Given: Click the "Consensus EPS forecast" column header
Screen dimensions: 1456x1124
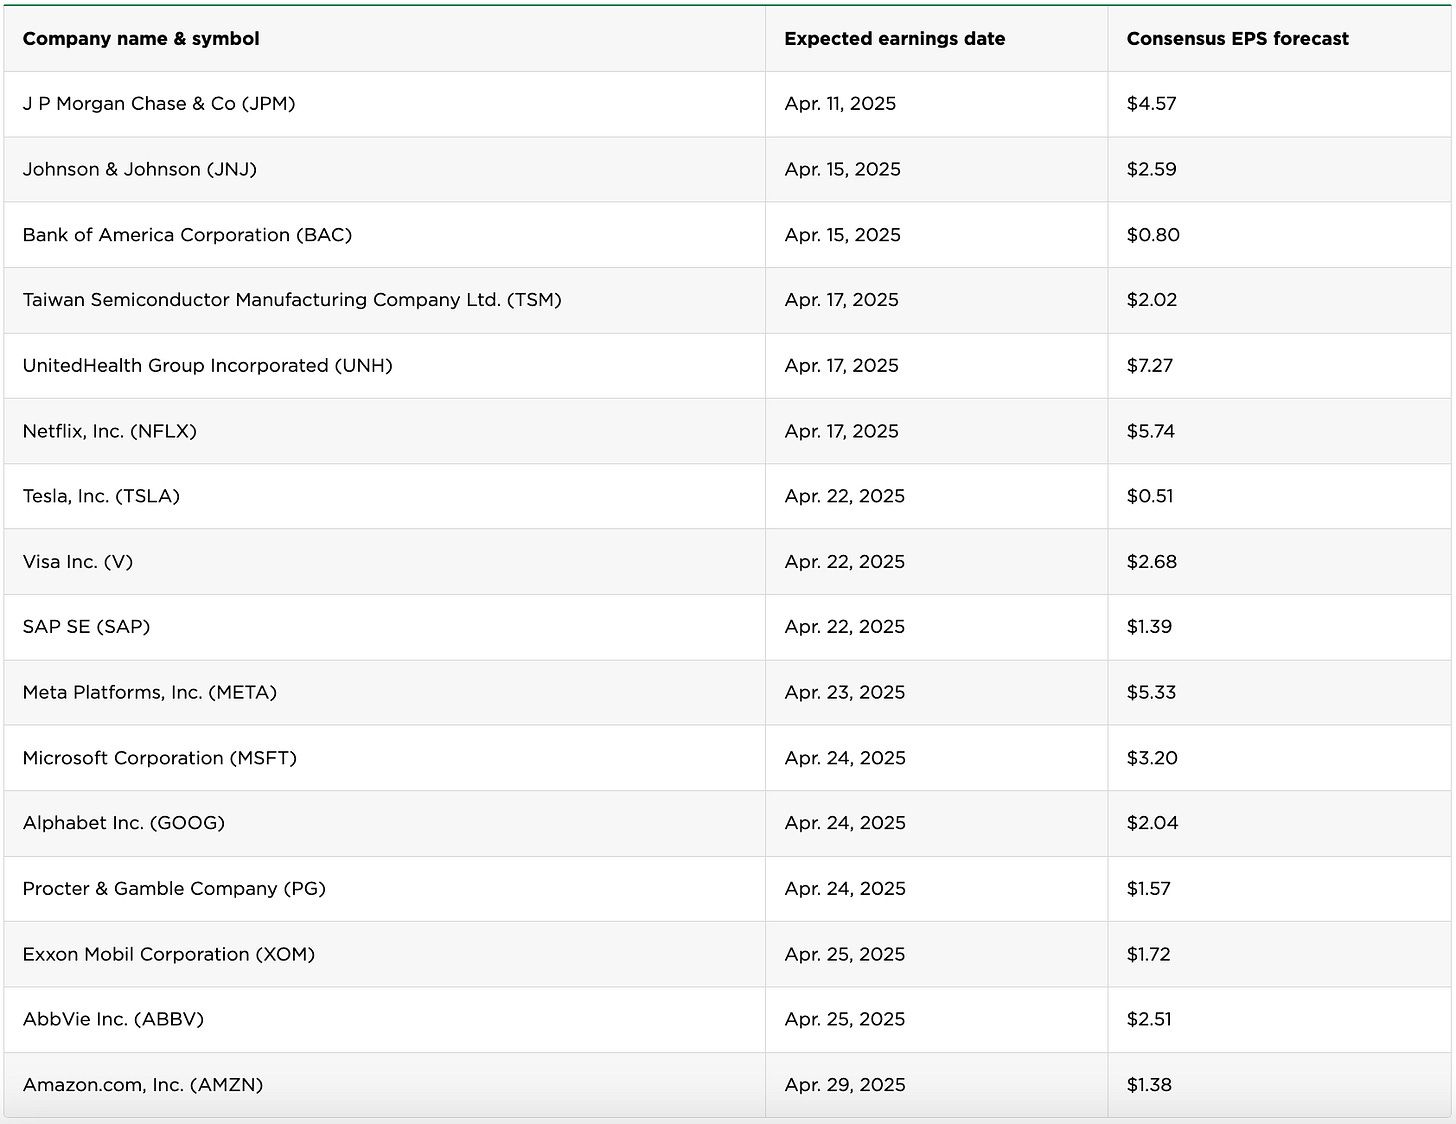Looking at the screenshot, I should tap(1237, 39).
